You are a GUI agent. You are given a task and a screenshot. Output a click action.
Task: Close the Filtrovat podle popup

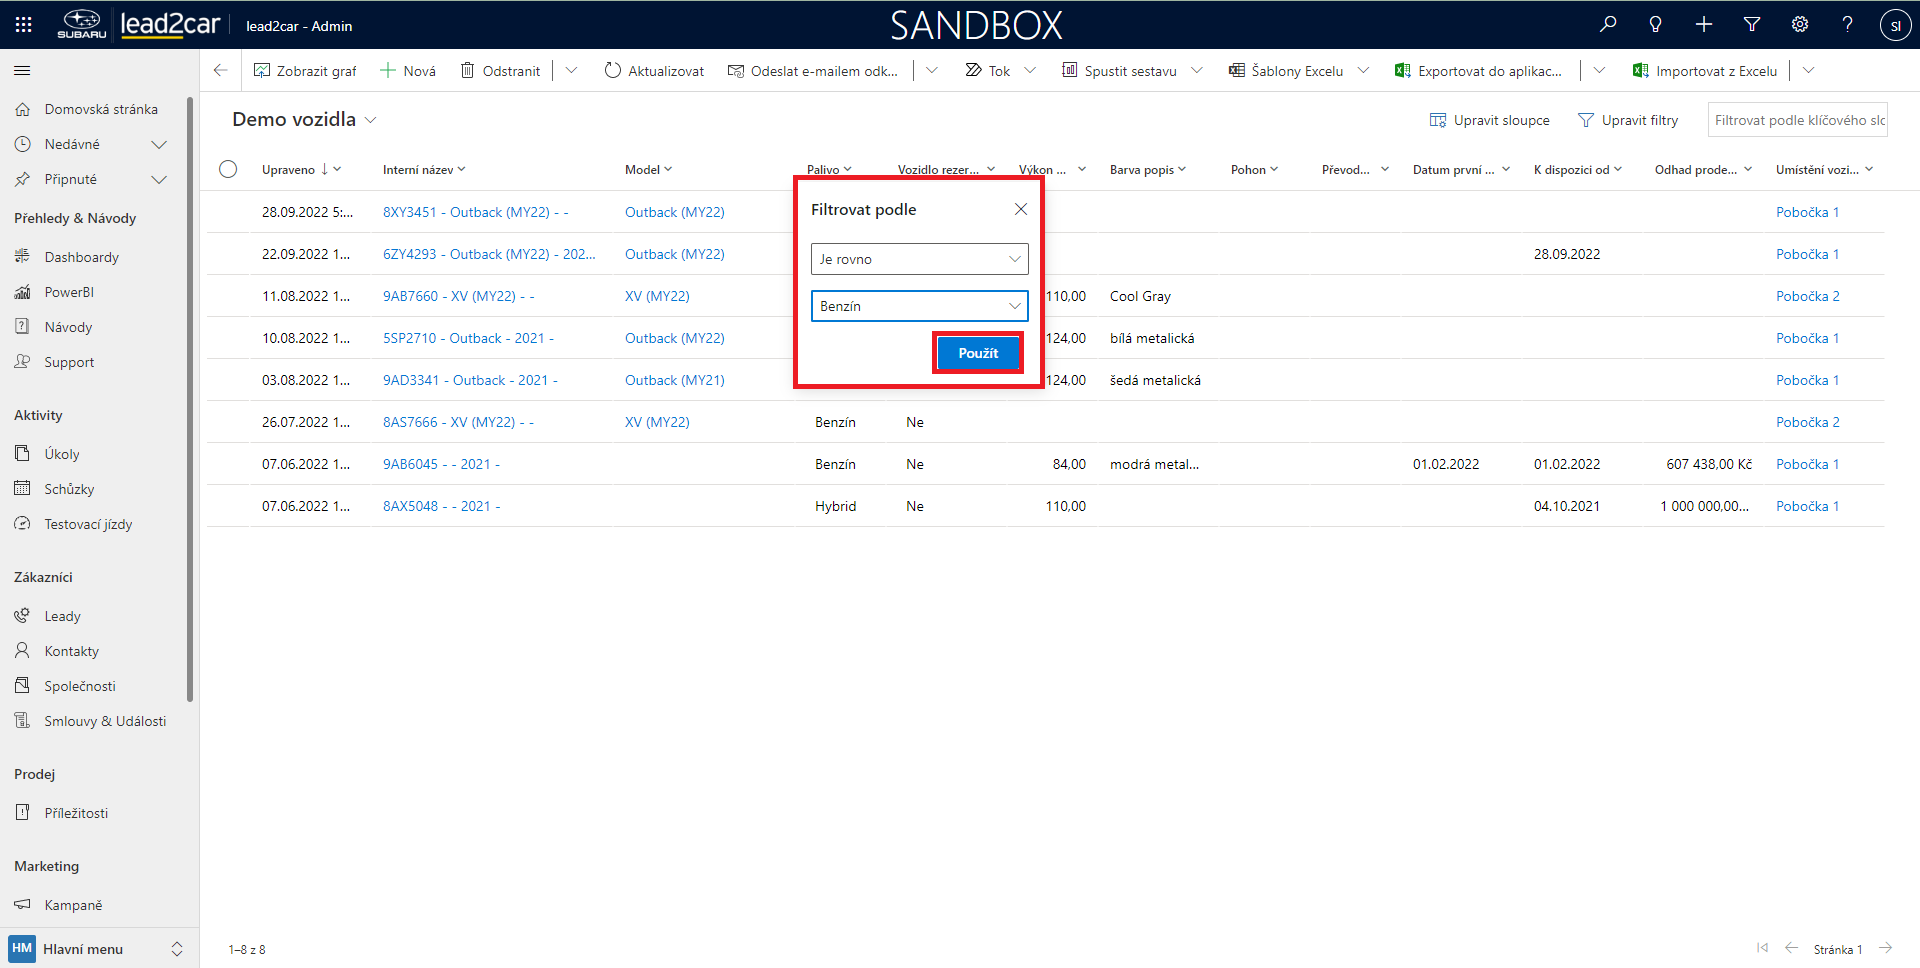point(1020,209)
